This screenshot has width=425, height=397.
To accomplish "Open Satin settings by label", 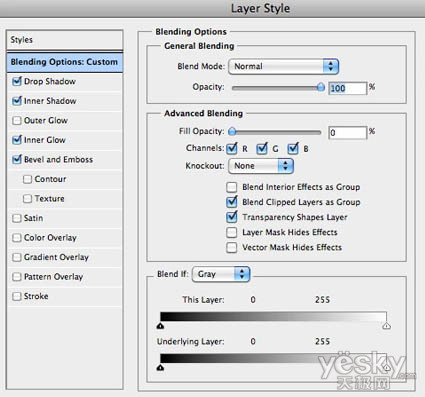I will click(33, 218).
